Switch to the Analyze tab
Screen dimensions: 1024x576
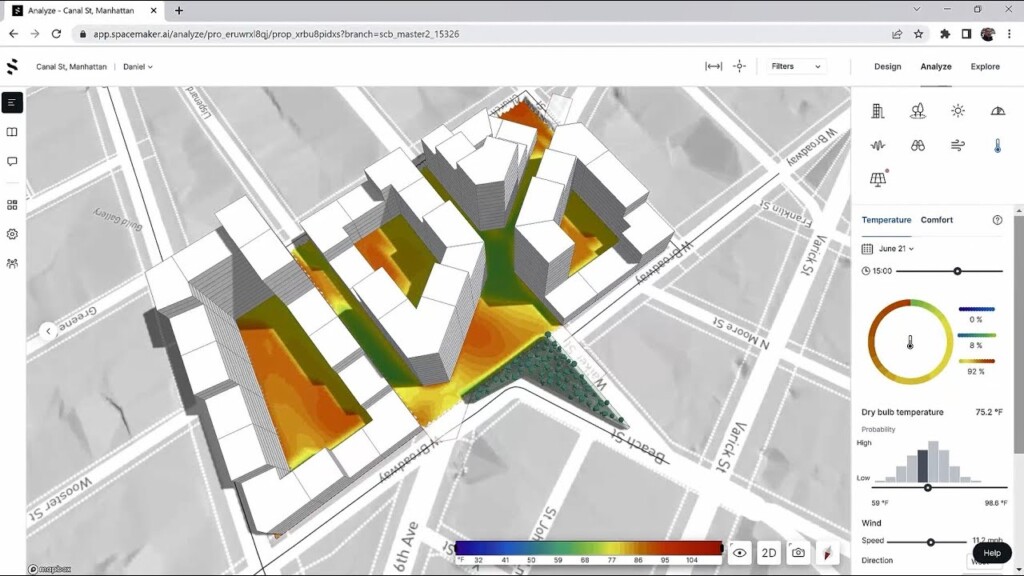click(x=936, y=67)
